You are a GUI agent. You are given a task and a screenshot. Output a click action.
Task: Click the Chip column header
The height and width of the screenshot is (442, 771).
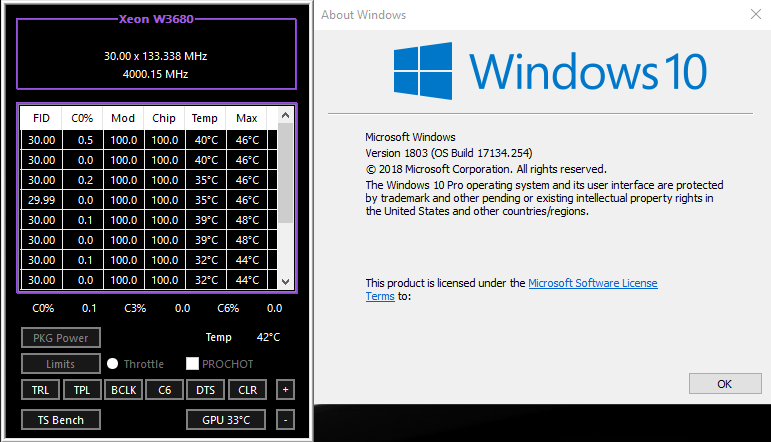[x=164, y=118]
